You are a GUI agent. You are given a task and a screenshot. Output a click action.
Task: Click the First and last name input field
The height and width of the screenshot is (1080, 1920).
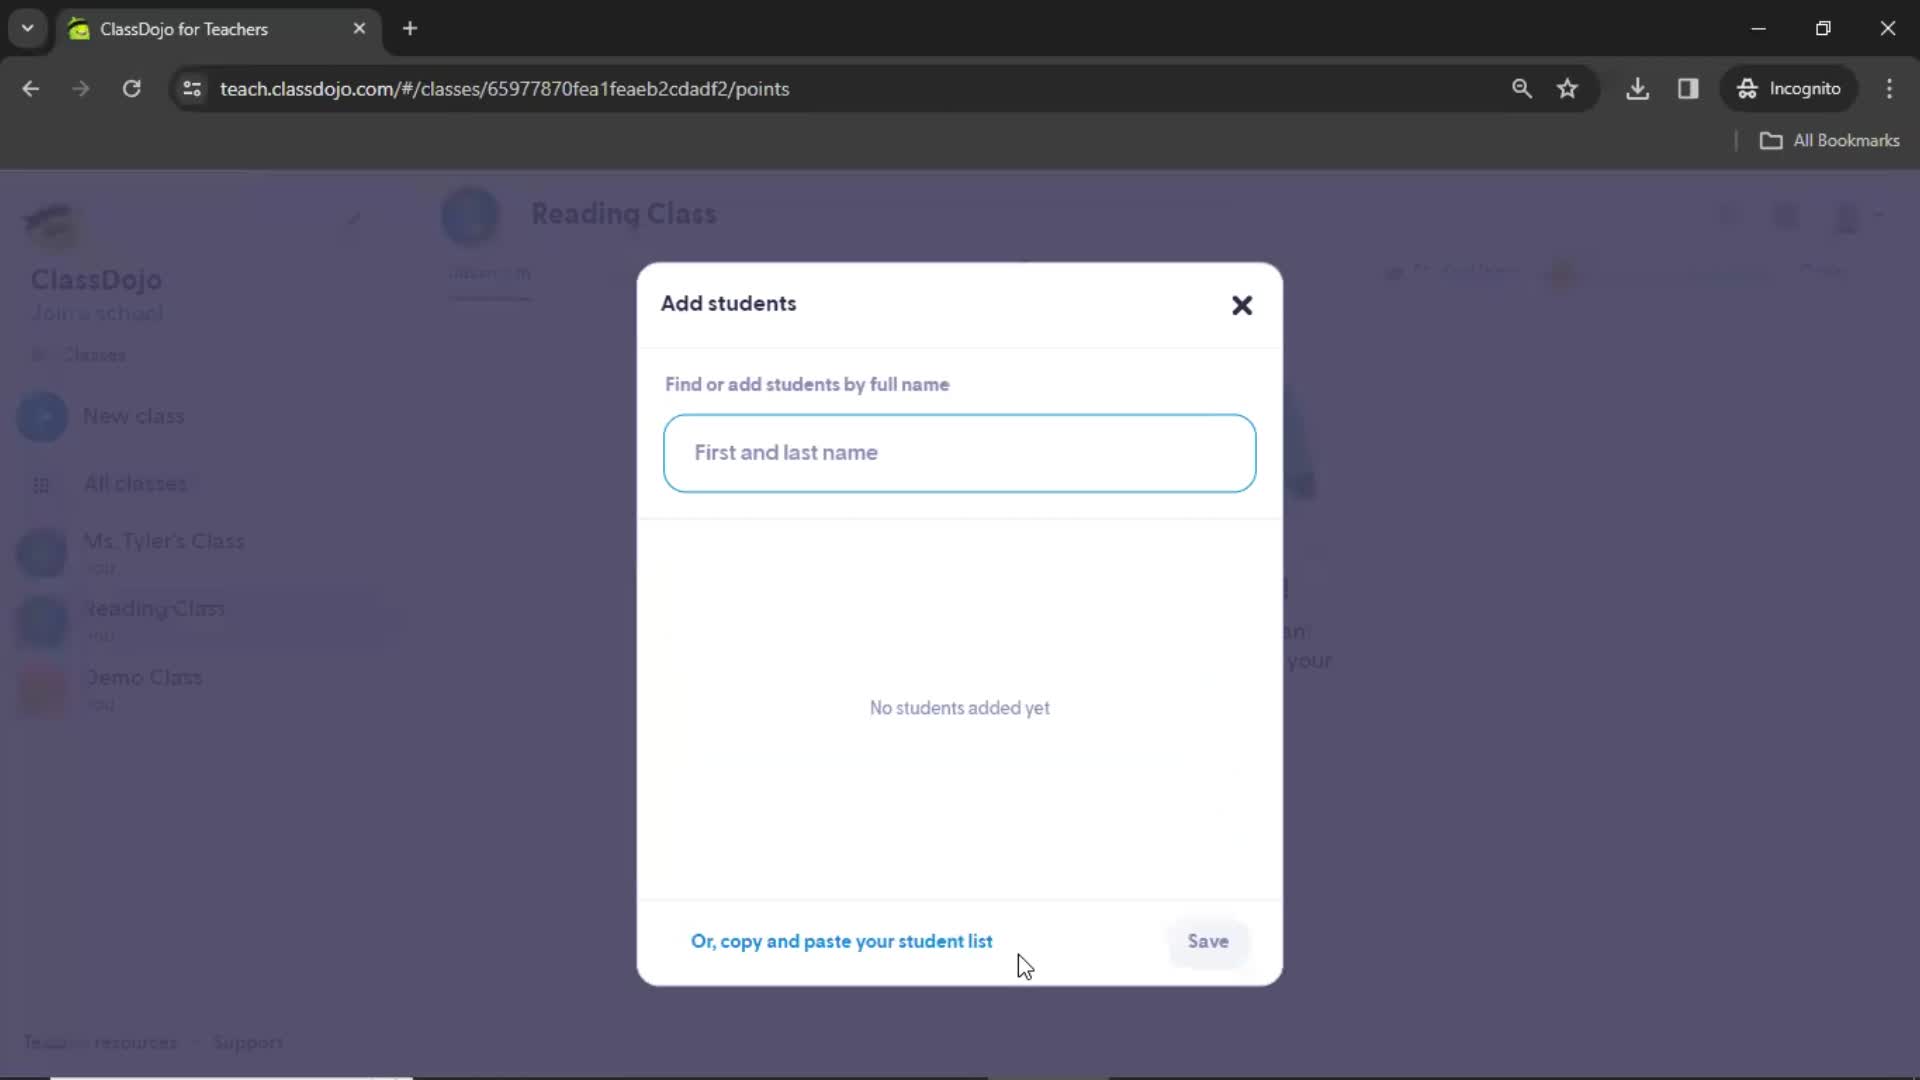[x=960, y=452]
